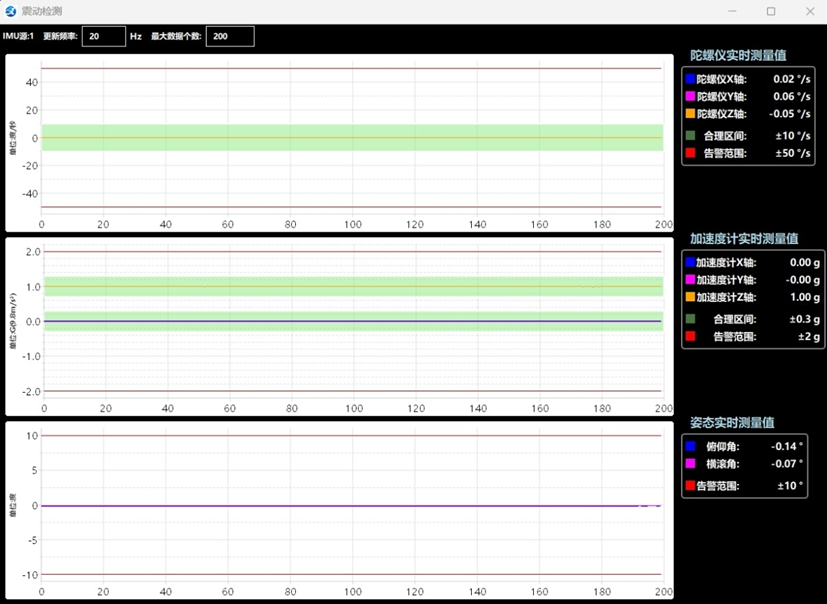Click the accelerometer 告警范围 value ±2 g
This screenshot has width=827, height=604.
pyautogui.click(x=810, y=336)
